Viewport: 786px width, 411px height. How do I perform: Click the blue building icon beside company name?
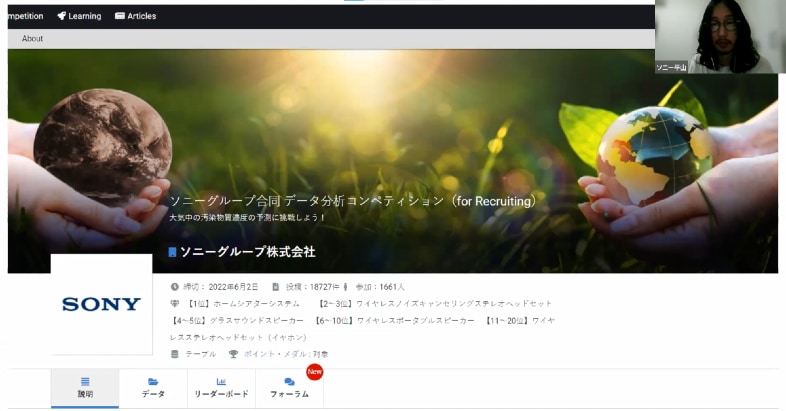(172, 253)
